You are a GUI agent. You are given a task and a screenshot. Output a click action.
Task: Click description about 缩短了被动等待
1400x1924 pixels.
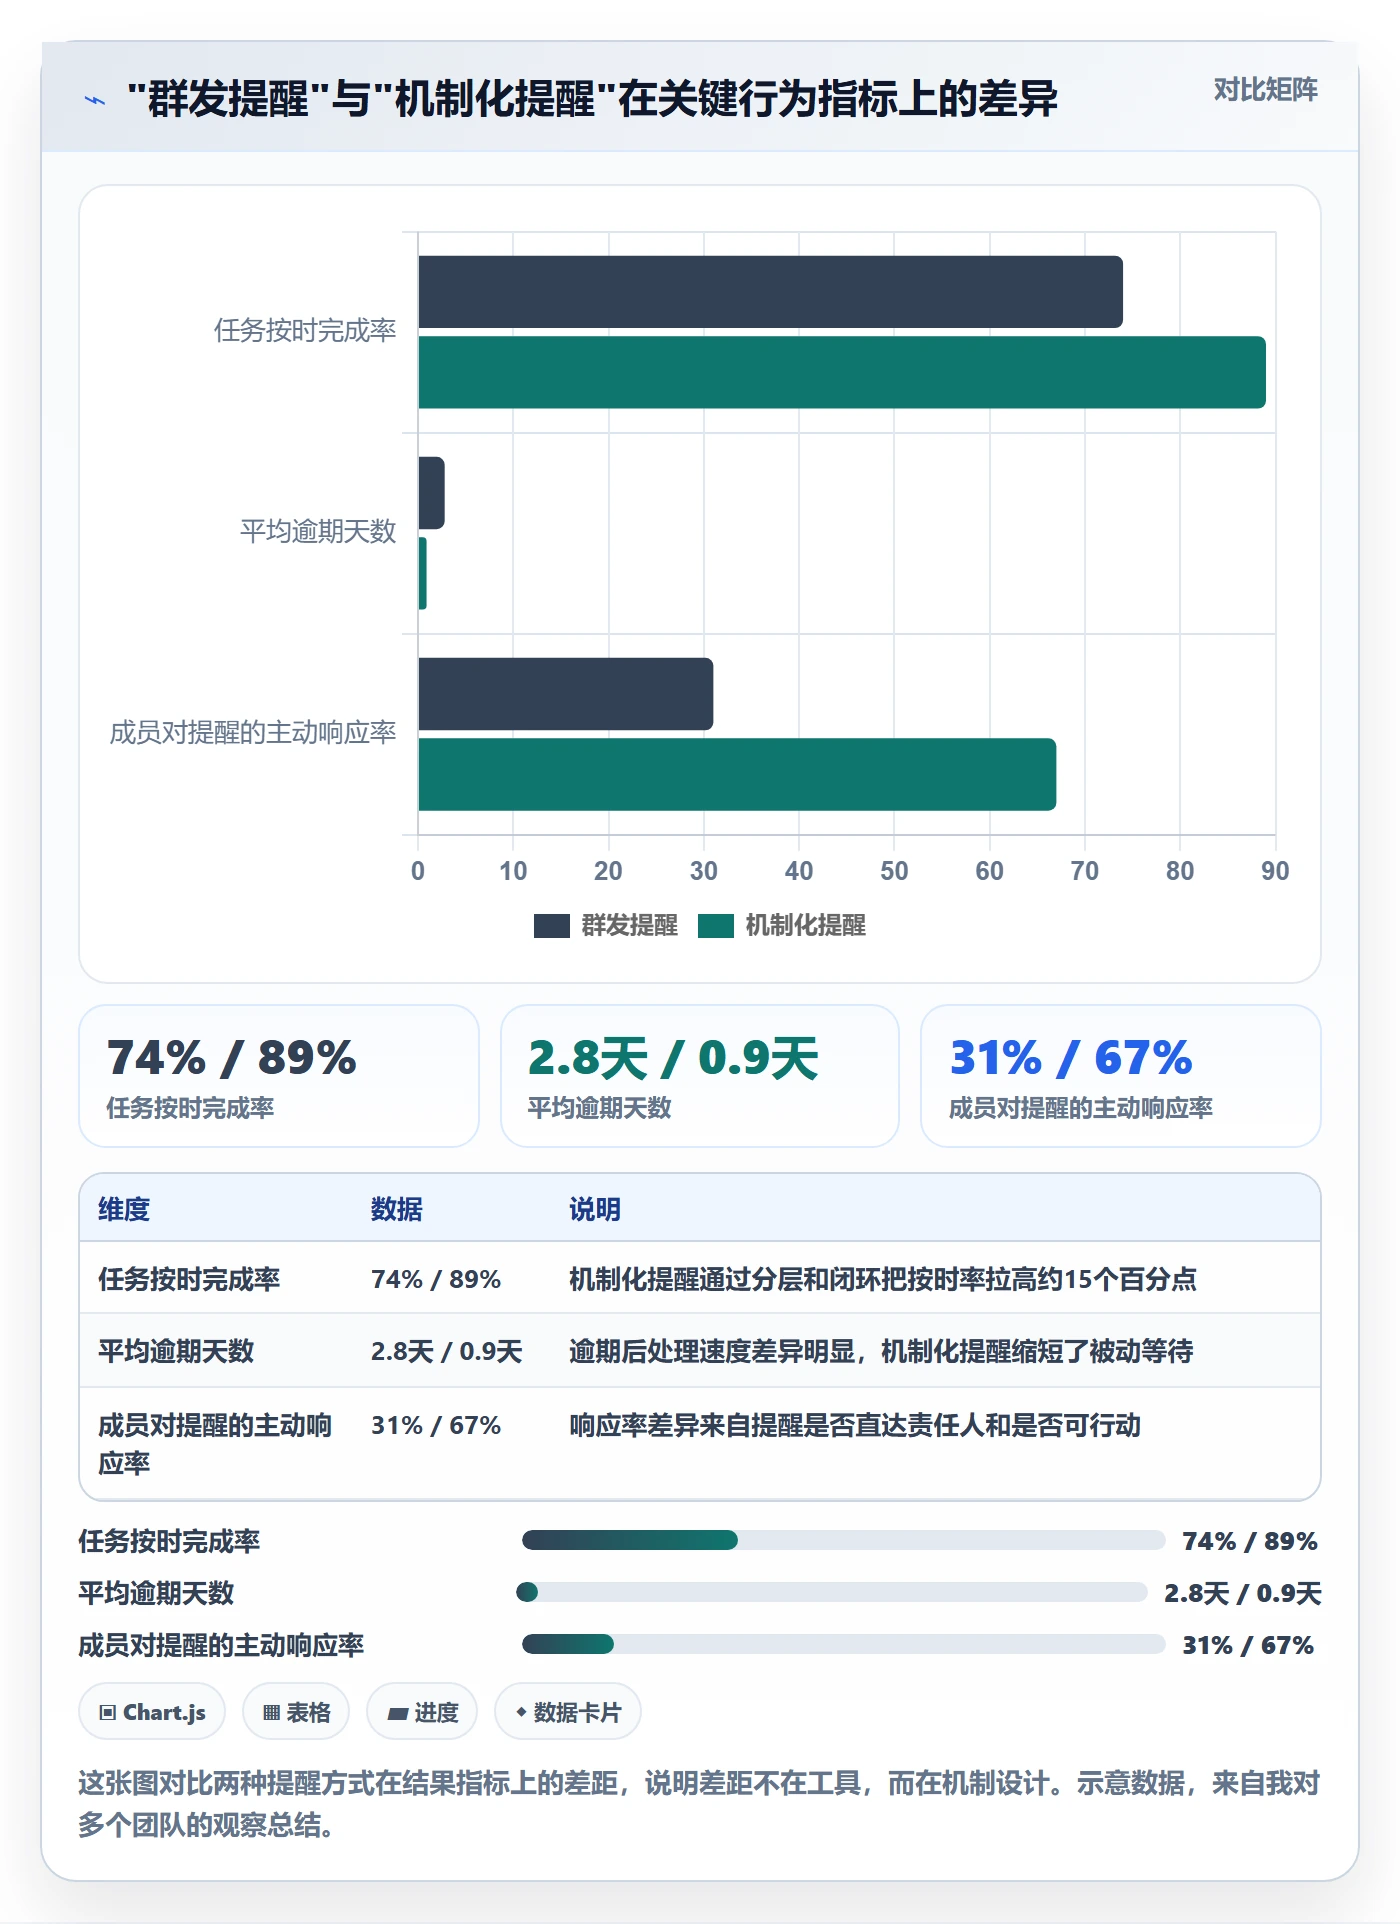pyautogui.click(x=881, y=1351)
